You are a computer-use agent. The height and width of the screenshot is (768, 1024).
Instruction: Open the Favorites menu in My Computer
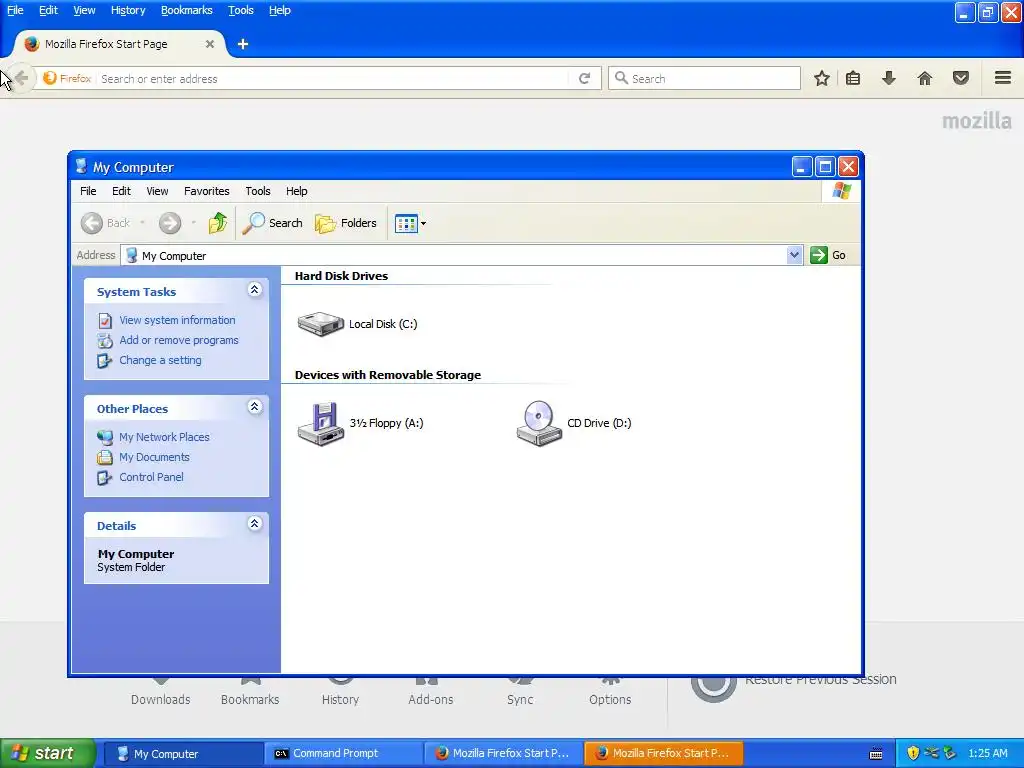pyautogui.click(x=206, y=191)
